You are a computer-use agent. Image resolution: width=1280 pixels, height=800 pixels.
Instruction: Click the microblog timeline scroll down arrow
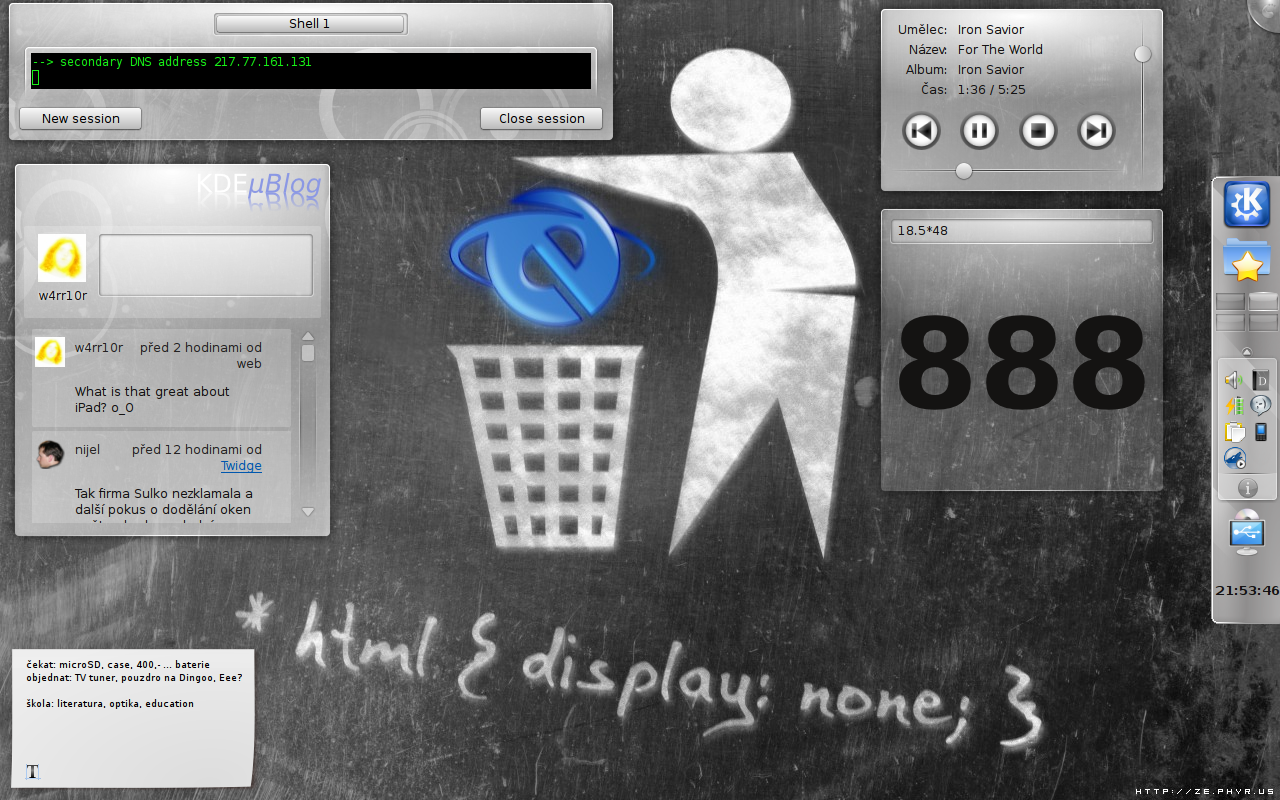pos(308,511)
